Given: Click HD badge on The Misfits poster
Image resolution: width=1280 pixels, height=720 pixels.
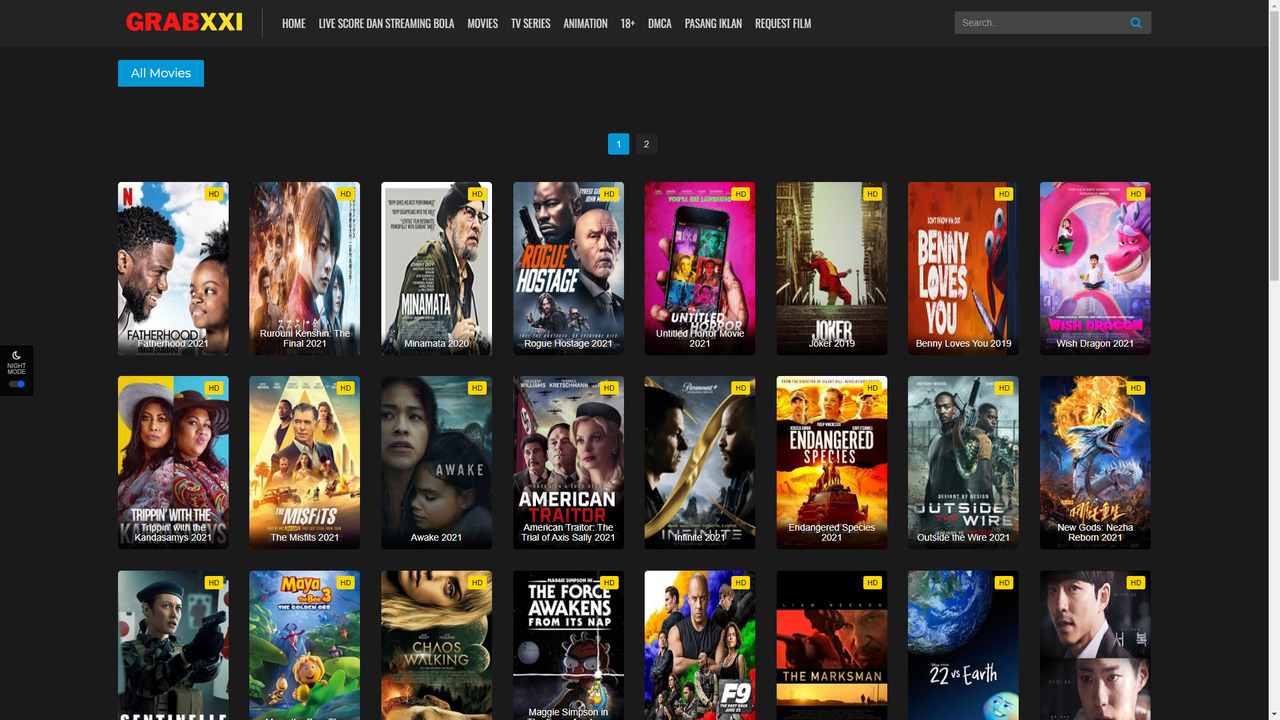Looking at the screenshot, I should tap(345, 388).
